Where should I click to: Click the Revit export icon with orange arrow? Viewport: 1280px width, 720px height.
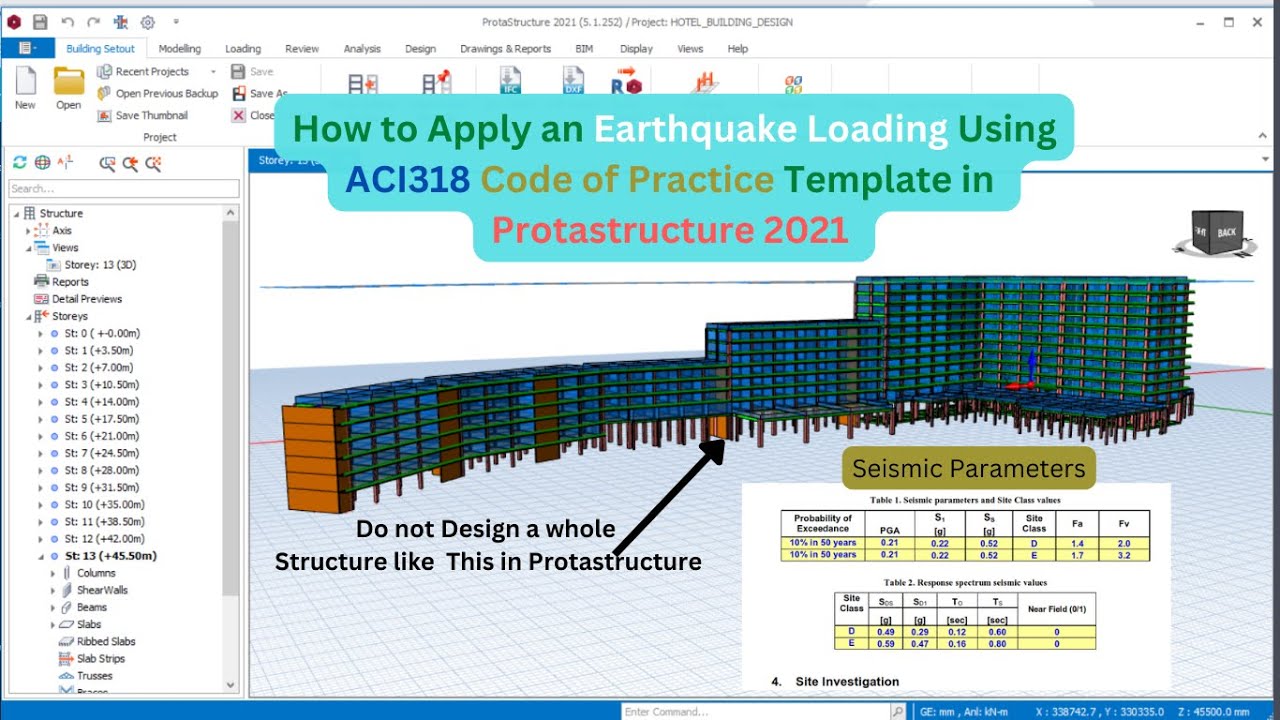(627, 81)
